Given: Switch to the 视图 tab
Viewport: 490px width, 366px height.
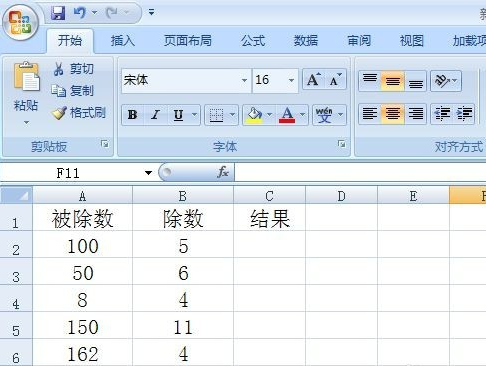Looking at the screenshot, I should [x=412, y=41].
